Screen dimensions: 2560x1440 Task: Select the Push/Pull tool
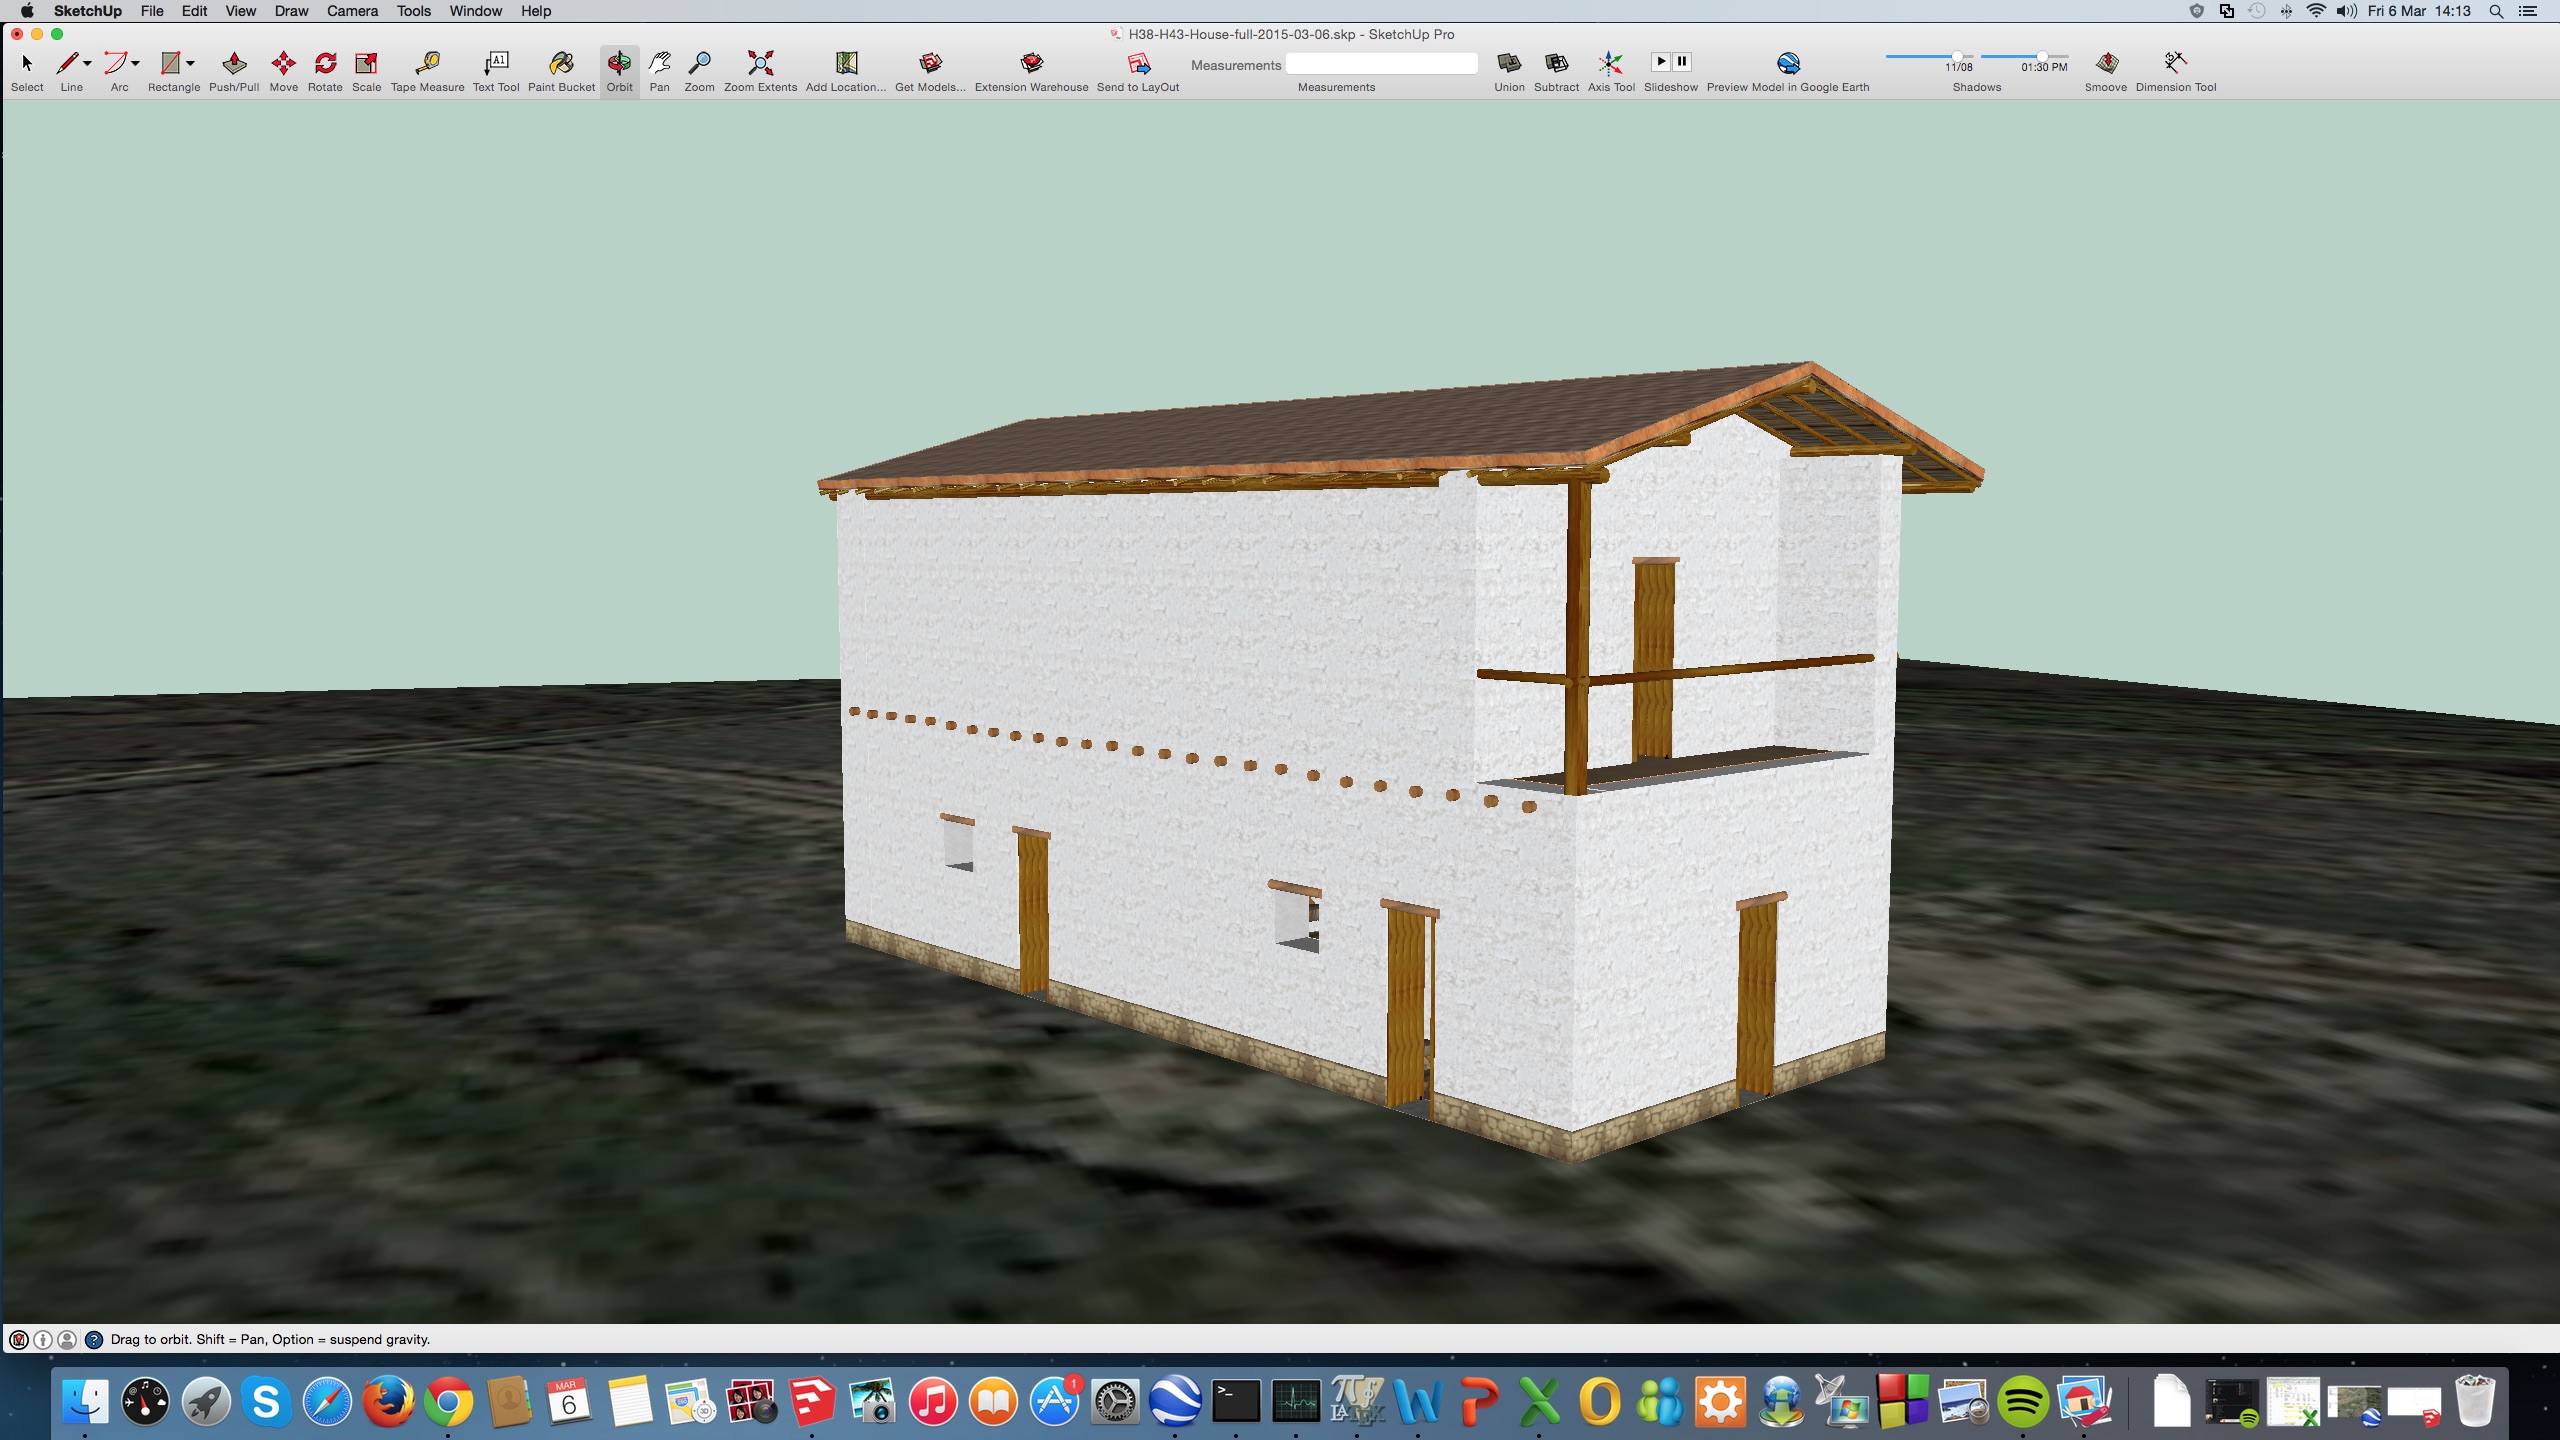coord(234,64)
